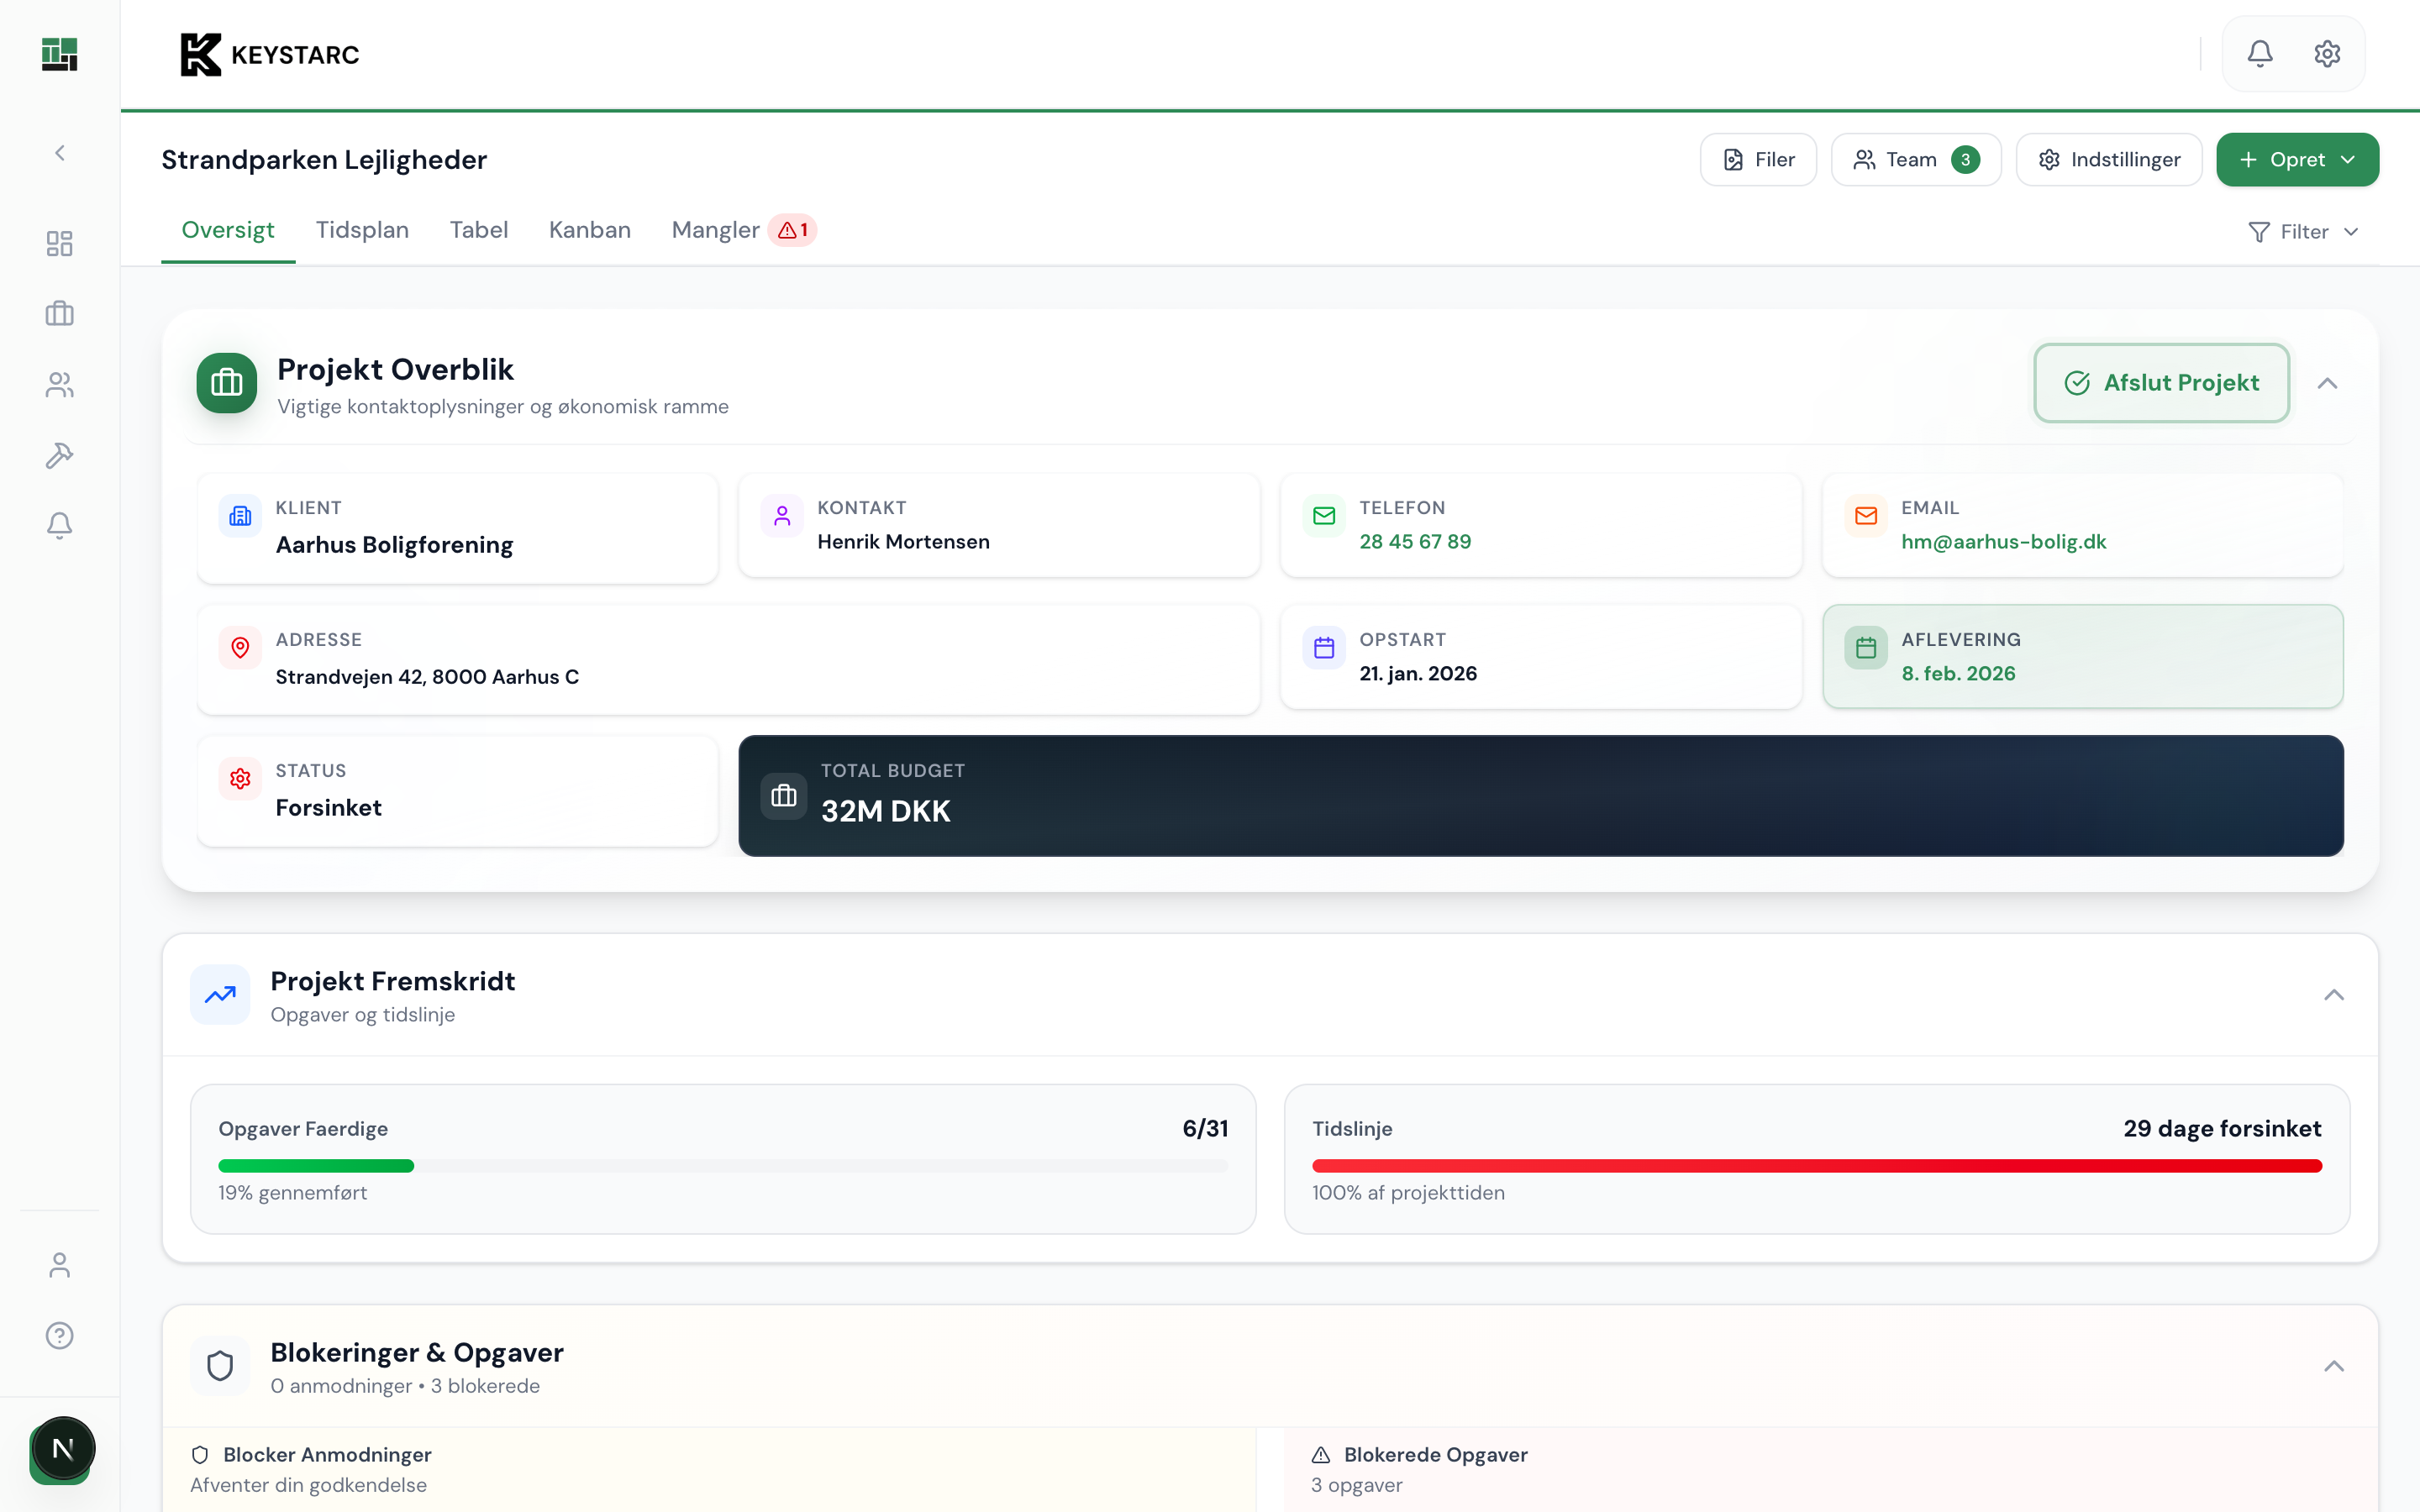
Task: Select the hammer tools icon in sidebar
Action: tap(59, 456)
